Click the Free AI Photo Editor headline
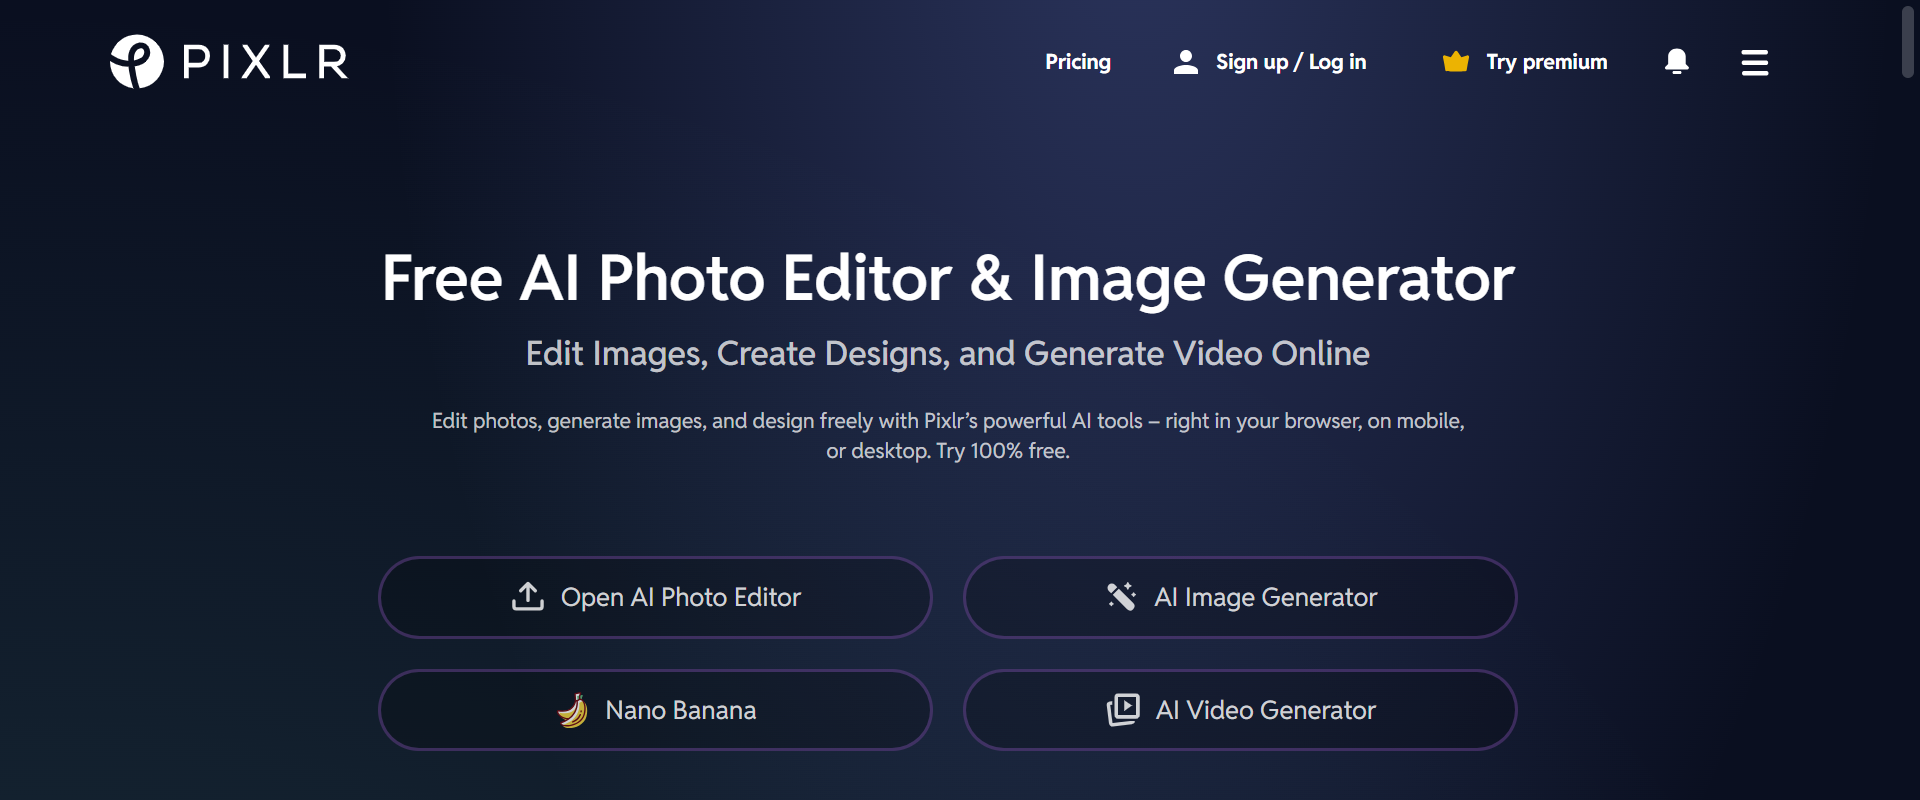1920x800 pixels. pyautogui.click(x=947, y=278)
